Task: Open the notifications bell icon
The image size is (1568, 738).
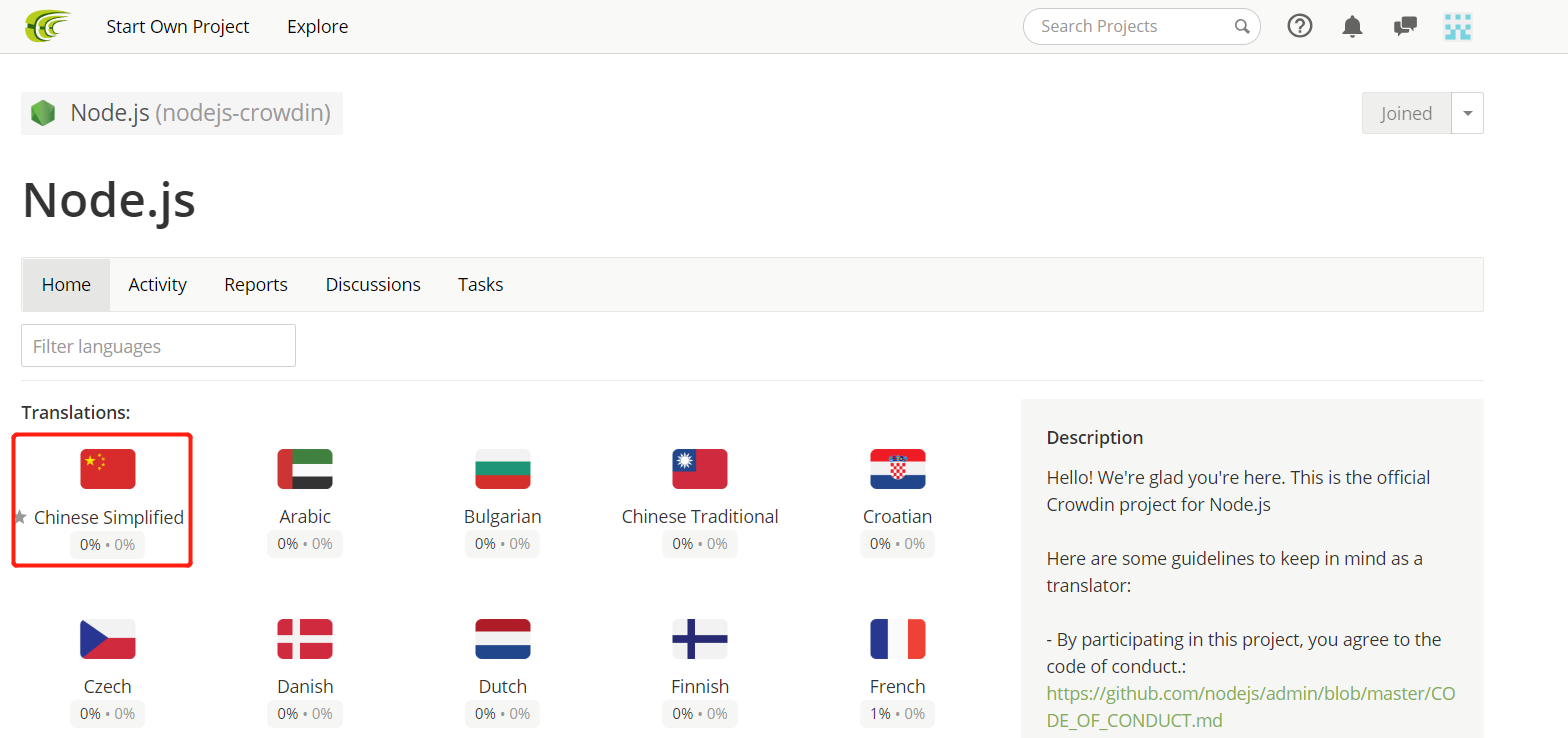Action: pos(1352,26)
